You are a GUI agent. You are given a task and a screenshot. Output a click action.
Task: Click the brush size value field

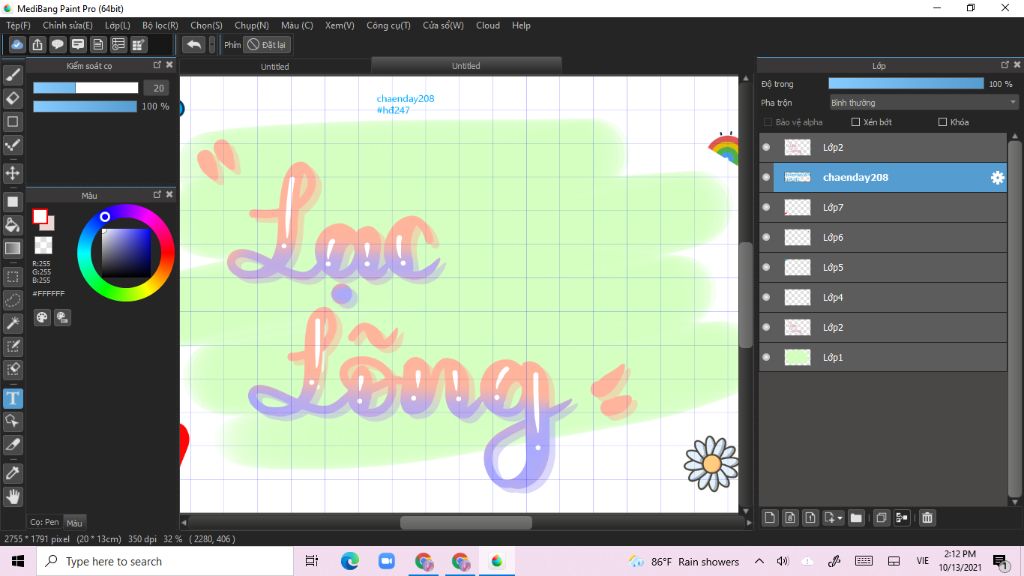click(156, 88)
